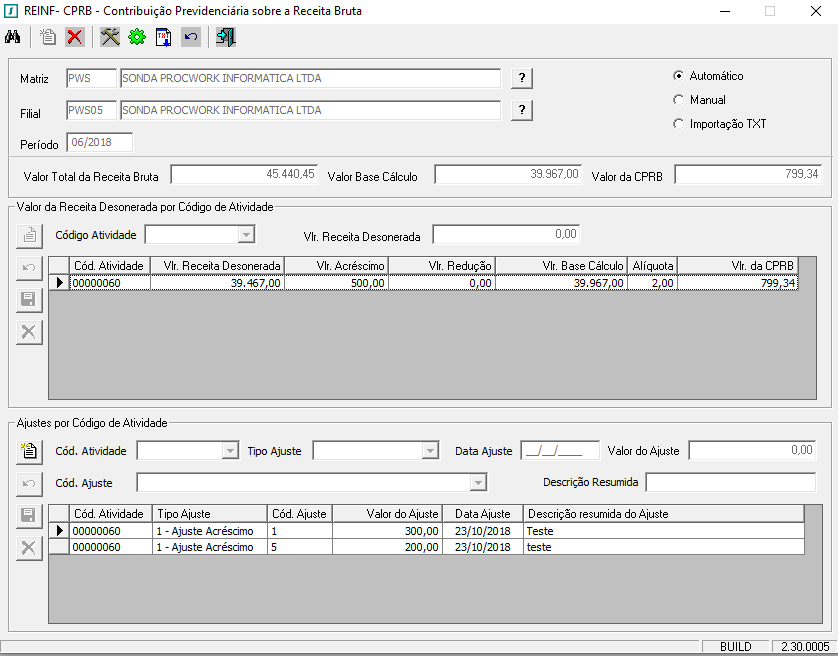Select the Manual radio option

tap(679, 100)
